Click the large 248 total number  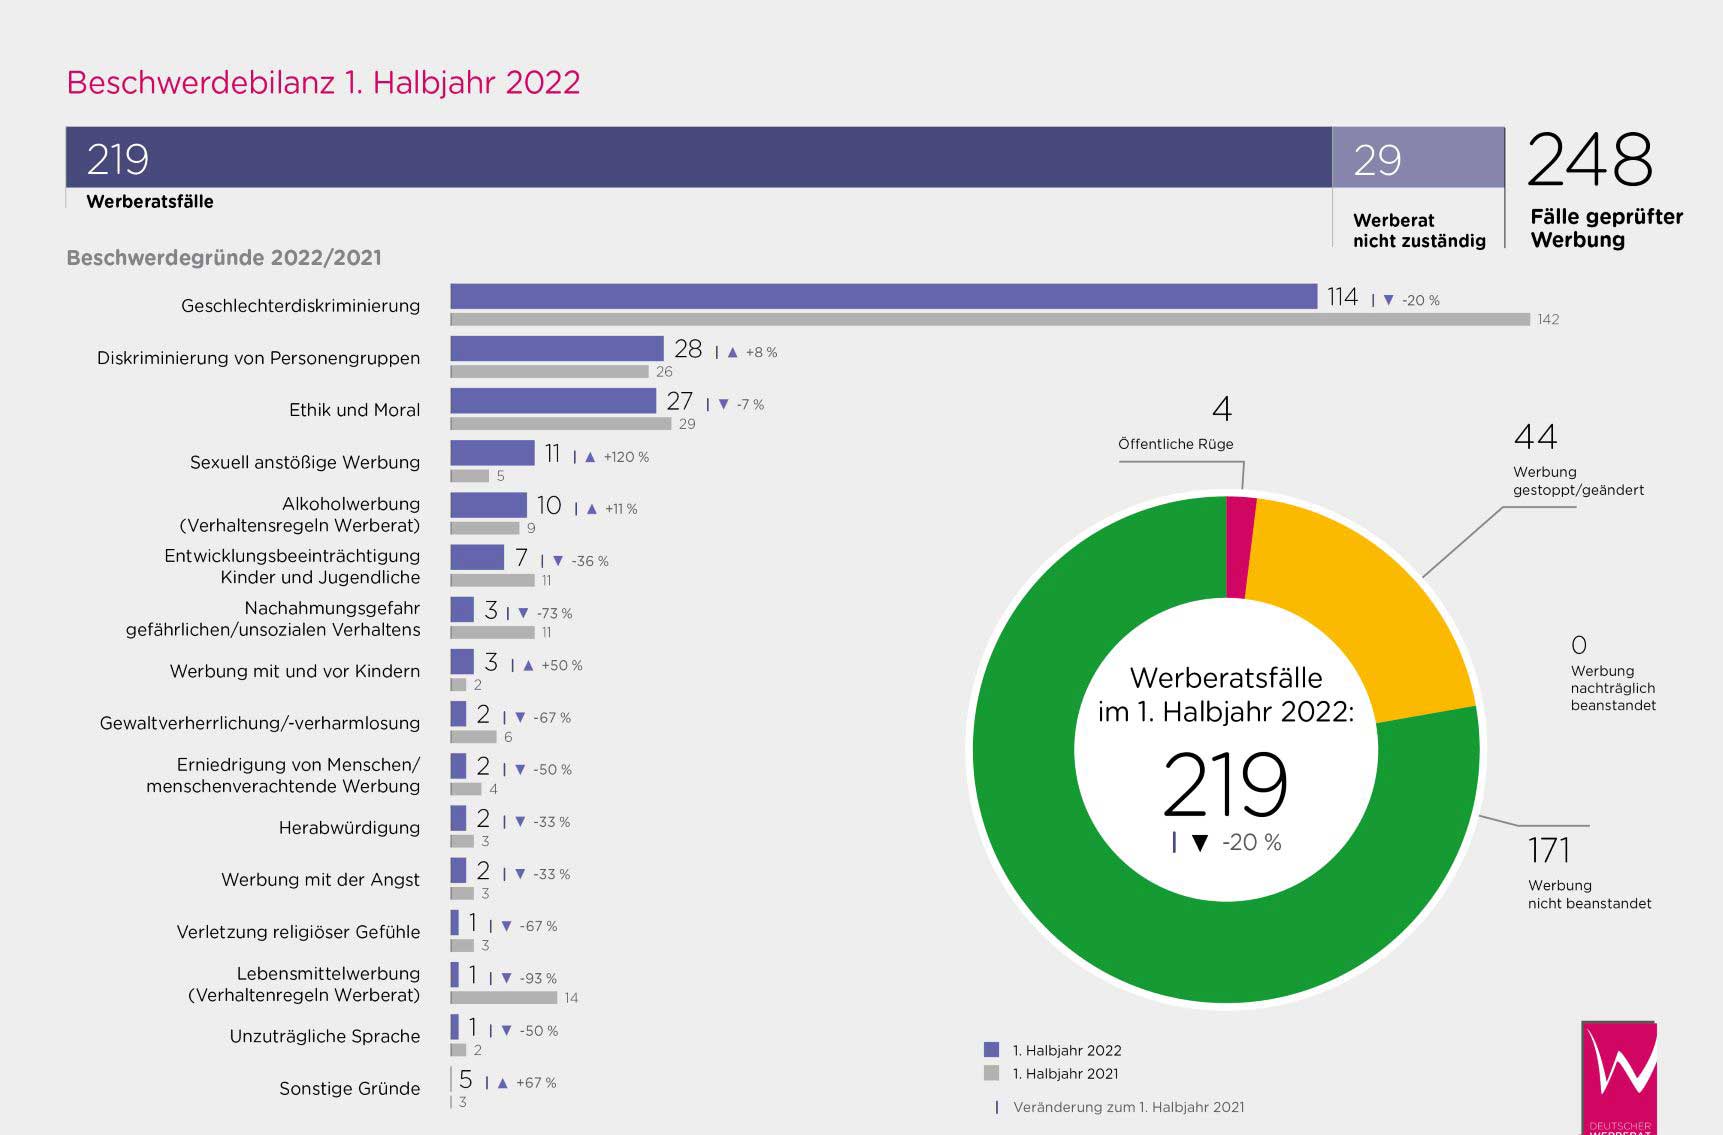pyautogui.click(x=1590, y=160)
